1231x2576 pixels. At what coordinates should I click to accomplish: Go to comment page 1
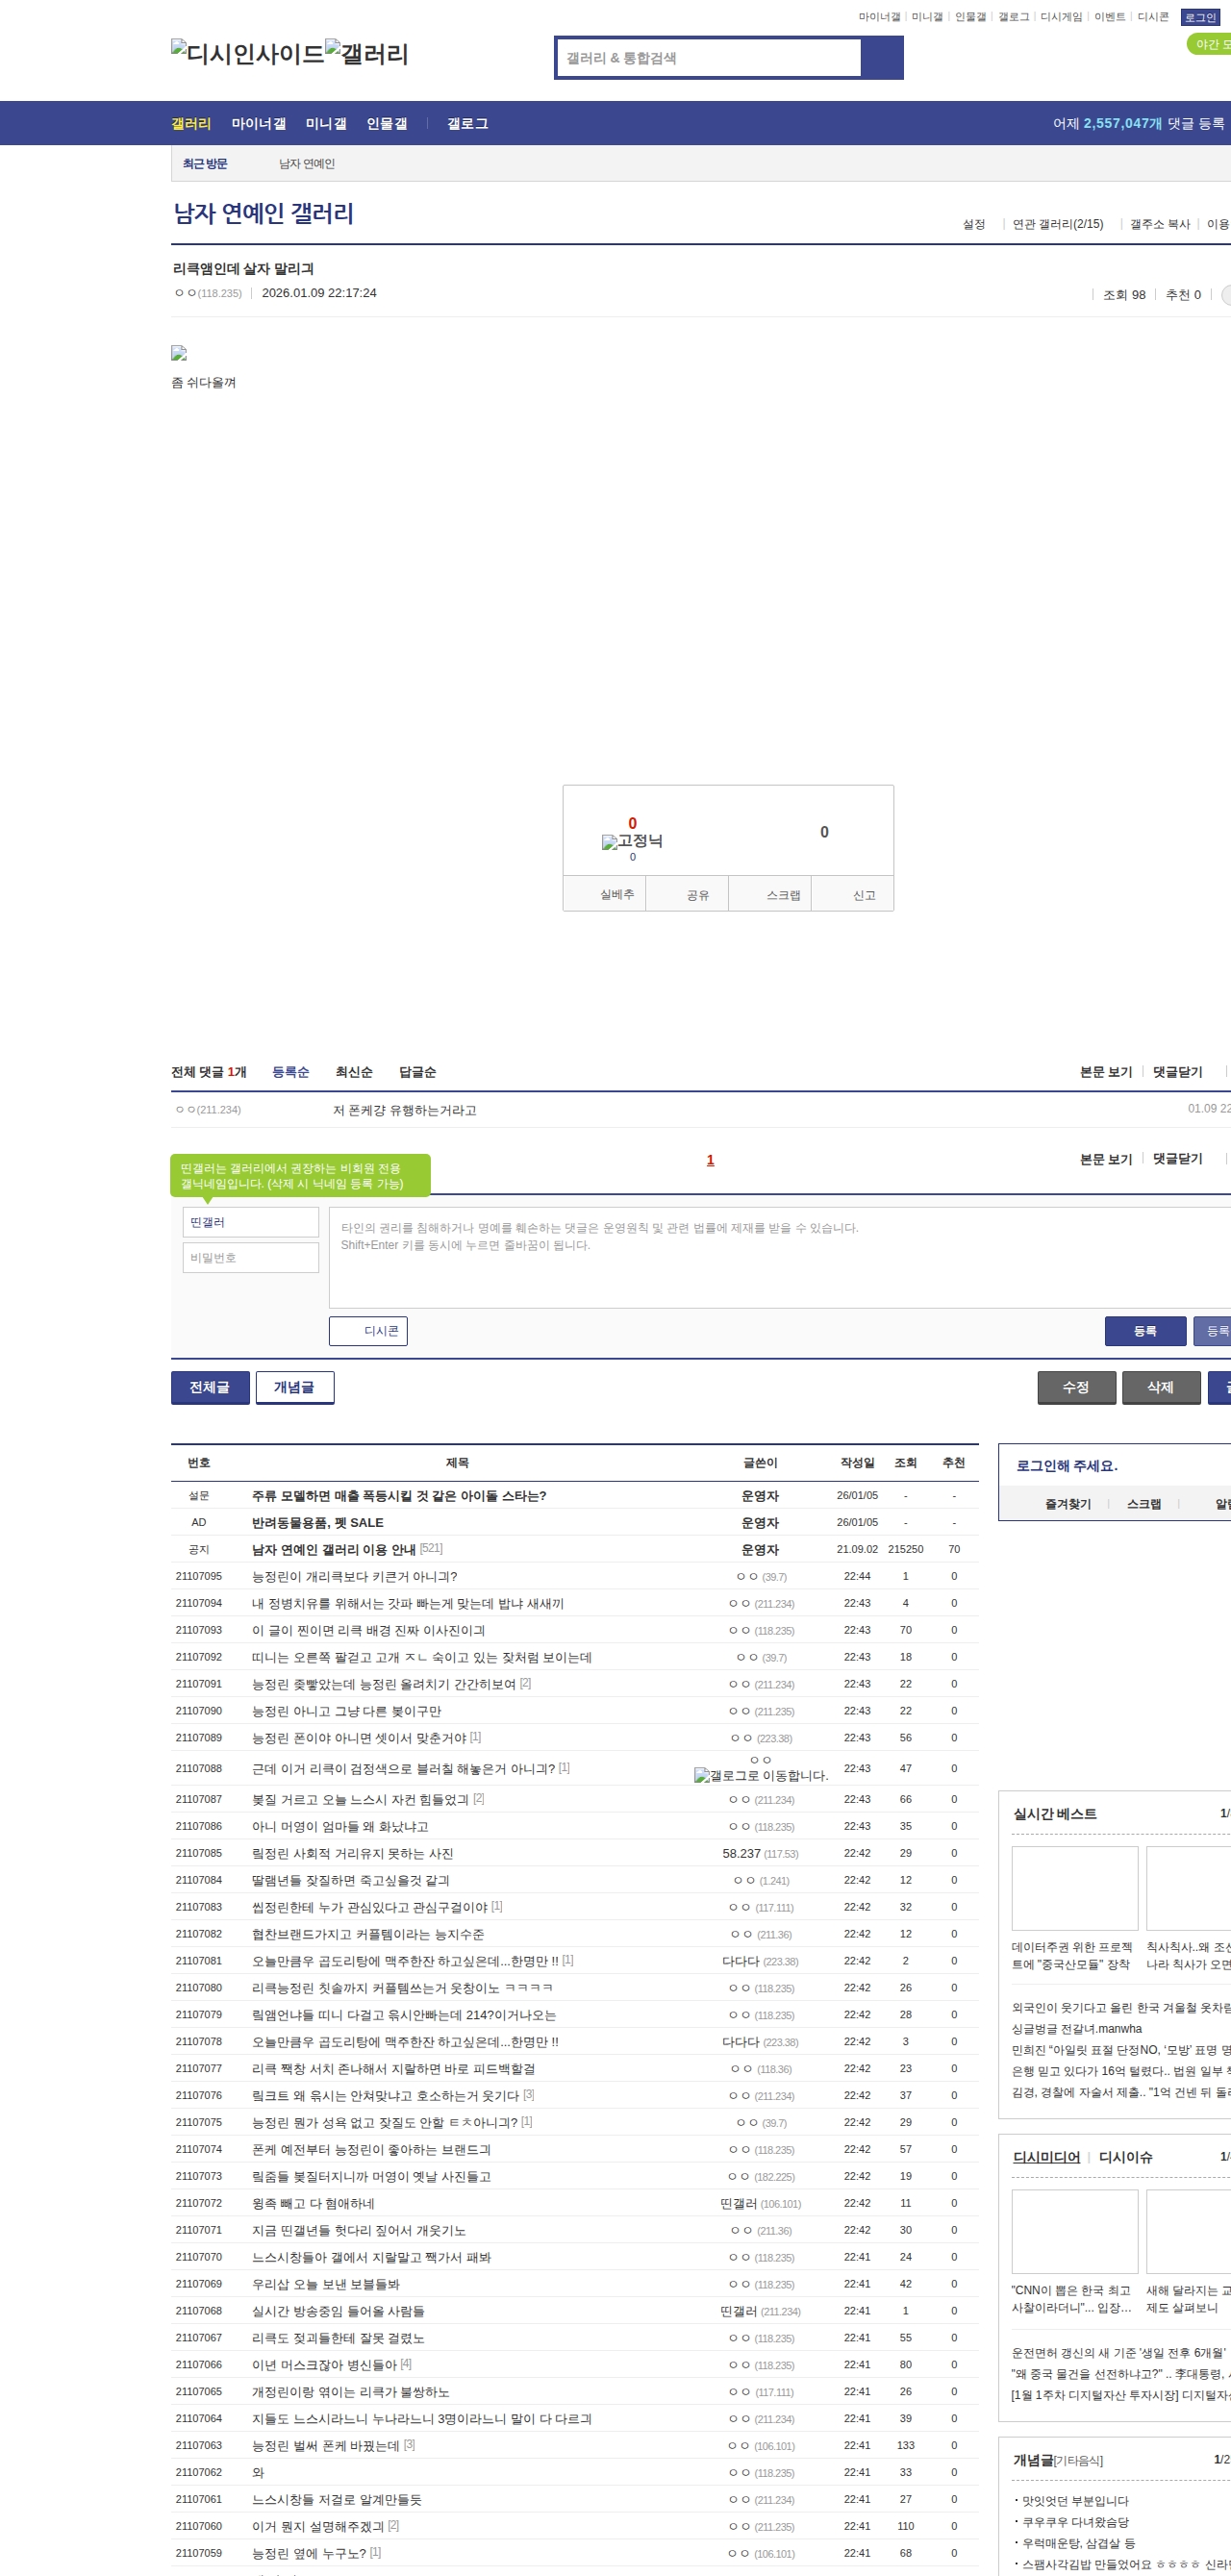(710, 1160)
